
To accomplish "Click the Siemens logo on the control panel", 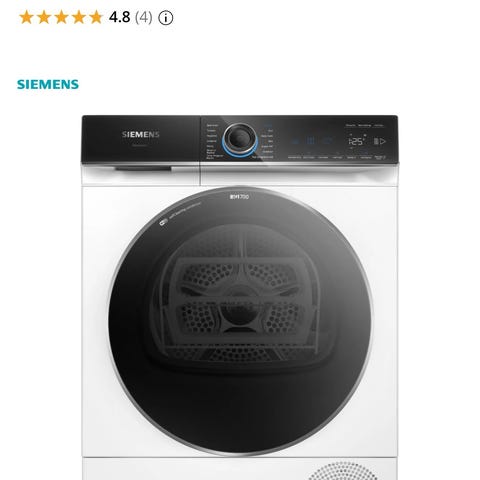I will tap(141, 135).
